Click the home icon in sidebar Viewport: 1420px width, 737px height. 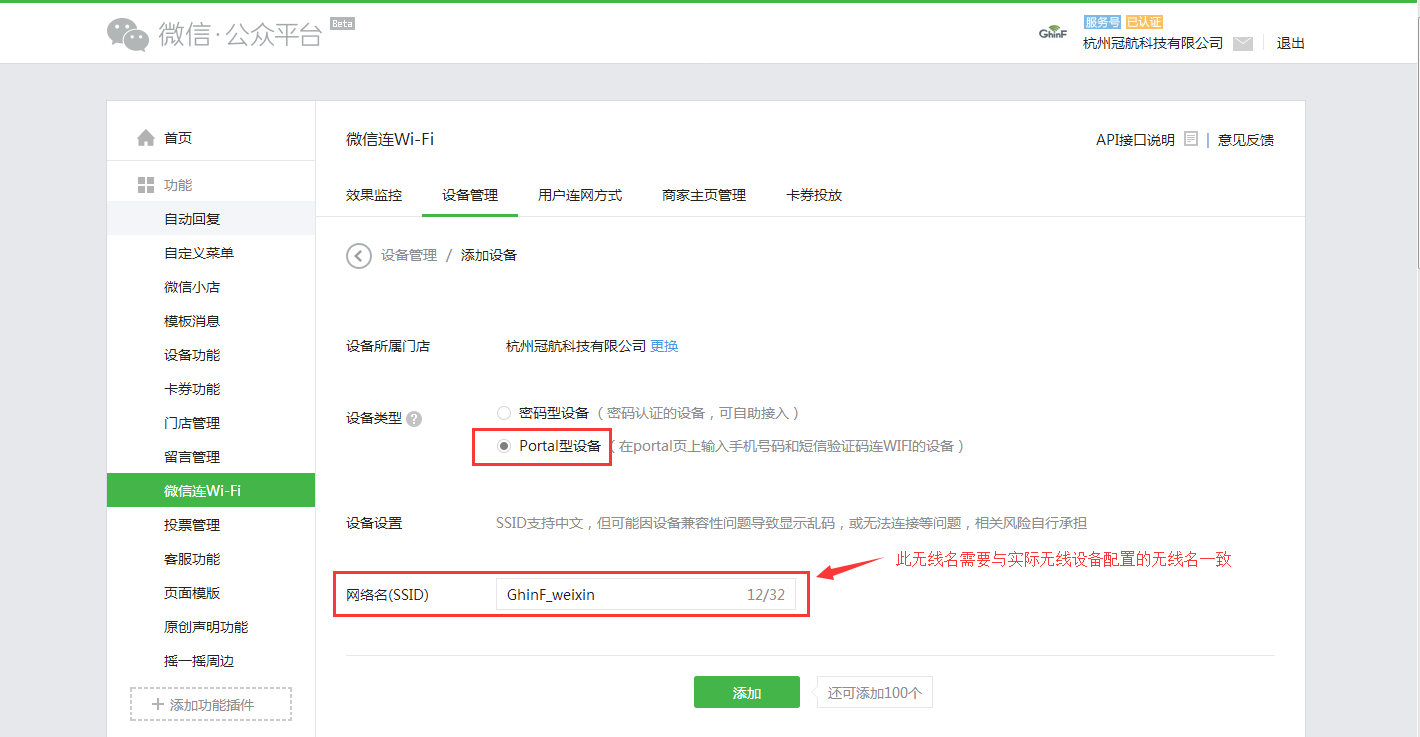click(146, 138)
